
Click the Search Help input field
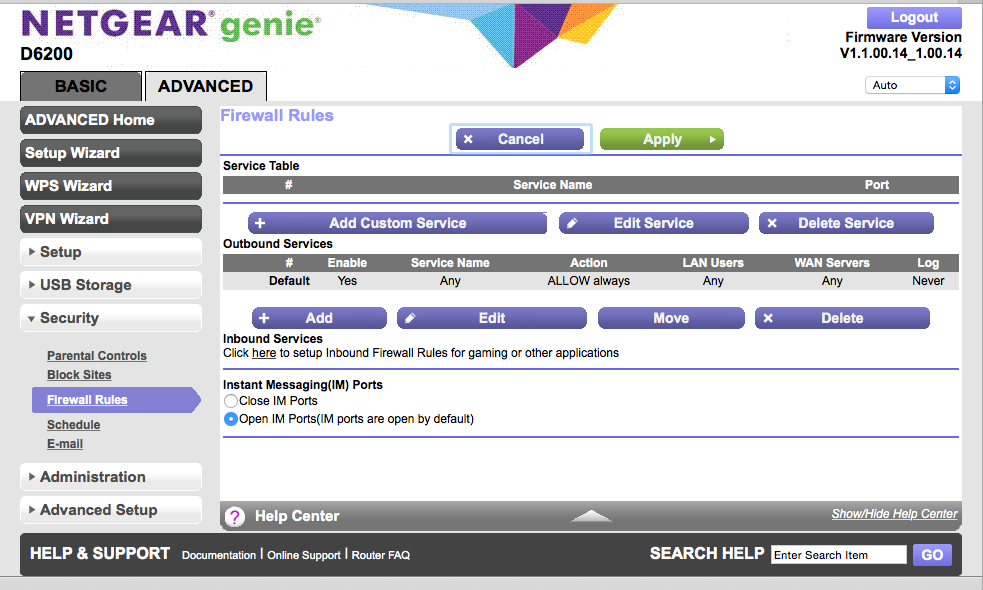[838, 555]
